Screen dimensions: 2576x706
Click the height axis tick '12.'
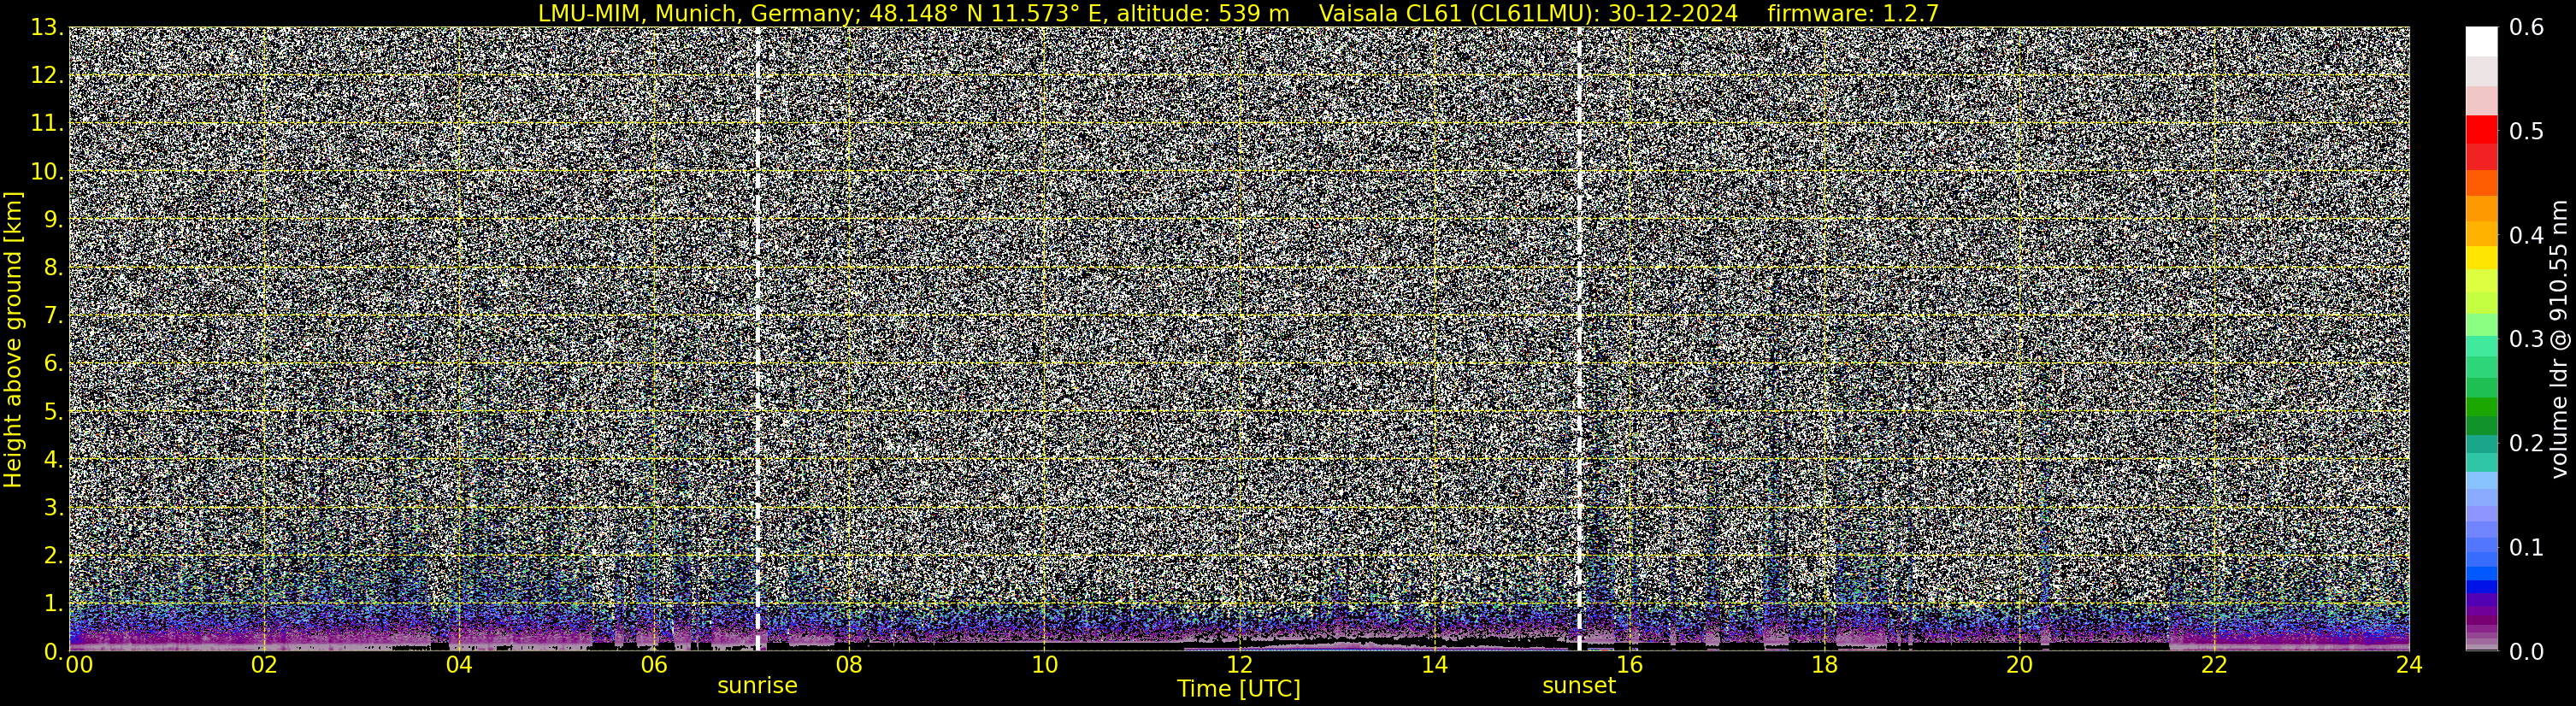[x=47, y=76]
